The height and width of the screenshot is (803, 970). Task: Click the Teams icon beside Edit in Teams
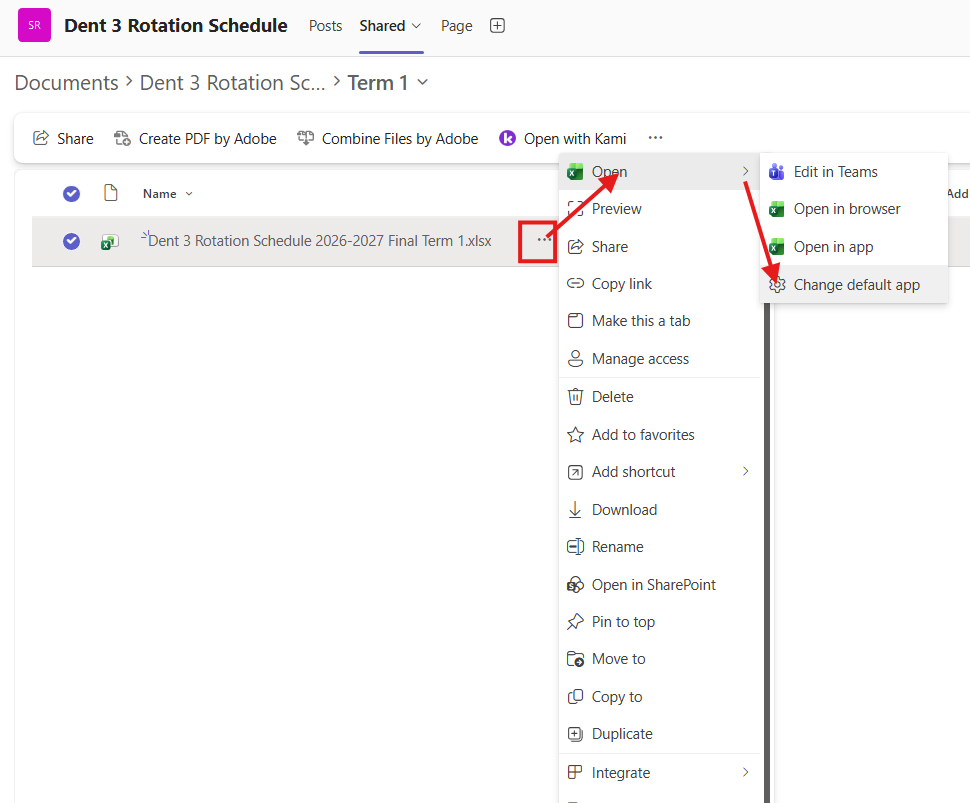pos(777,171)
